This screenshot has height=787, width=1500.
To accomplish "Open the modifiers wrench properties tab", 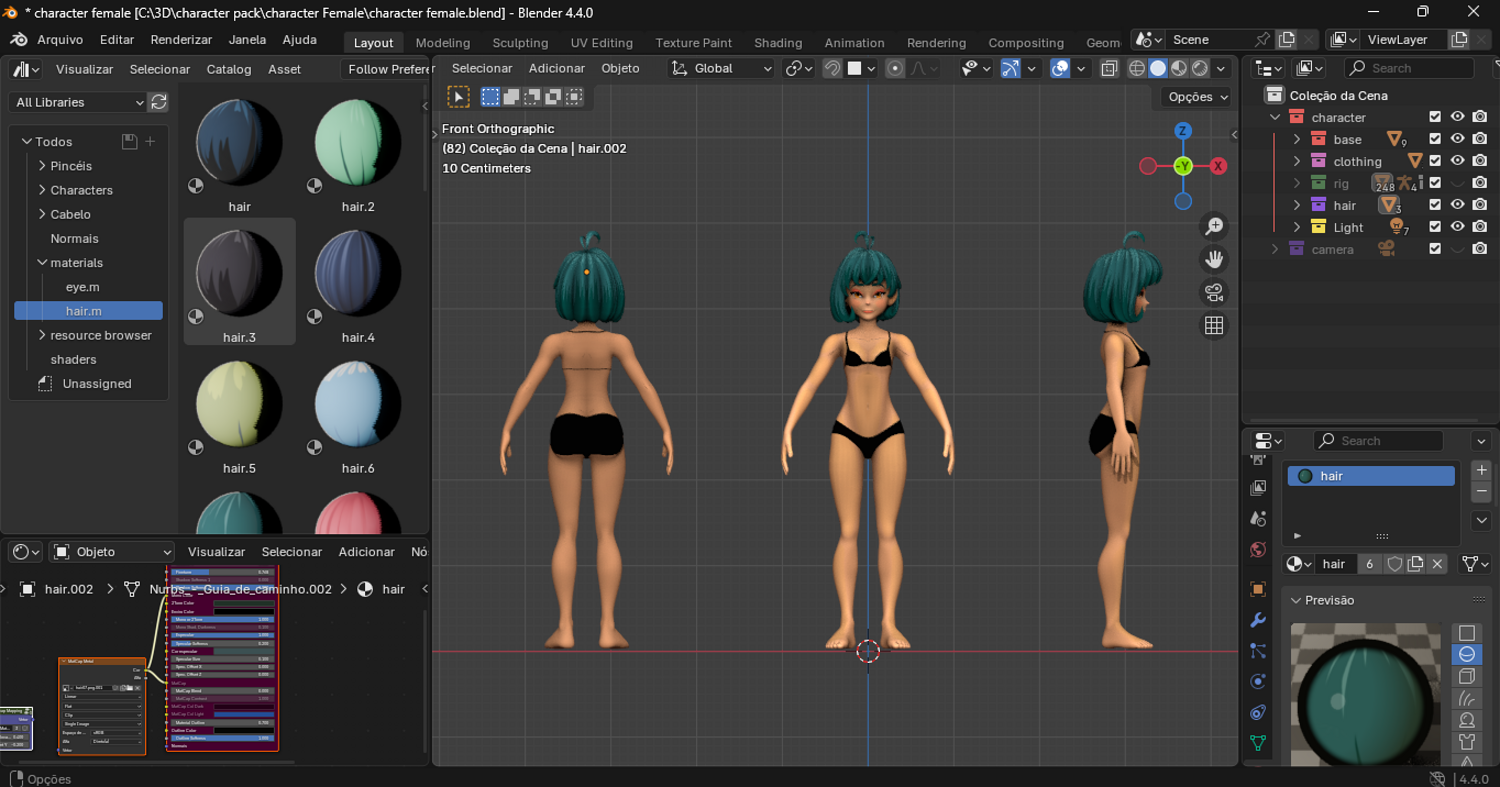I will coord(1258,620).
